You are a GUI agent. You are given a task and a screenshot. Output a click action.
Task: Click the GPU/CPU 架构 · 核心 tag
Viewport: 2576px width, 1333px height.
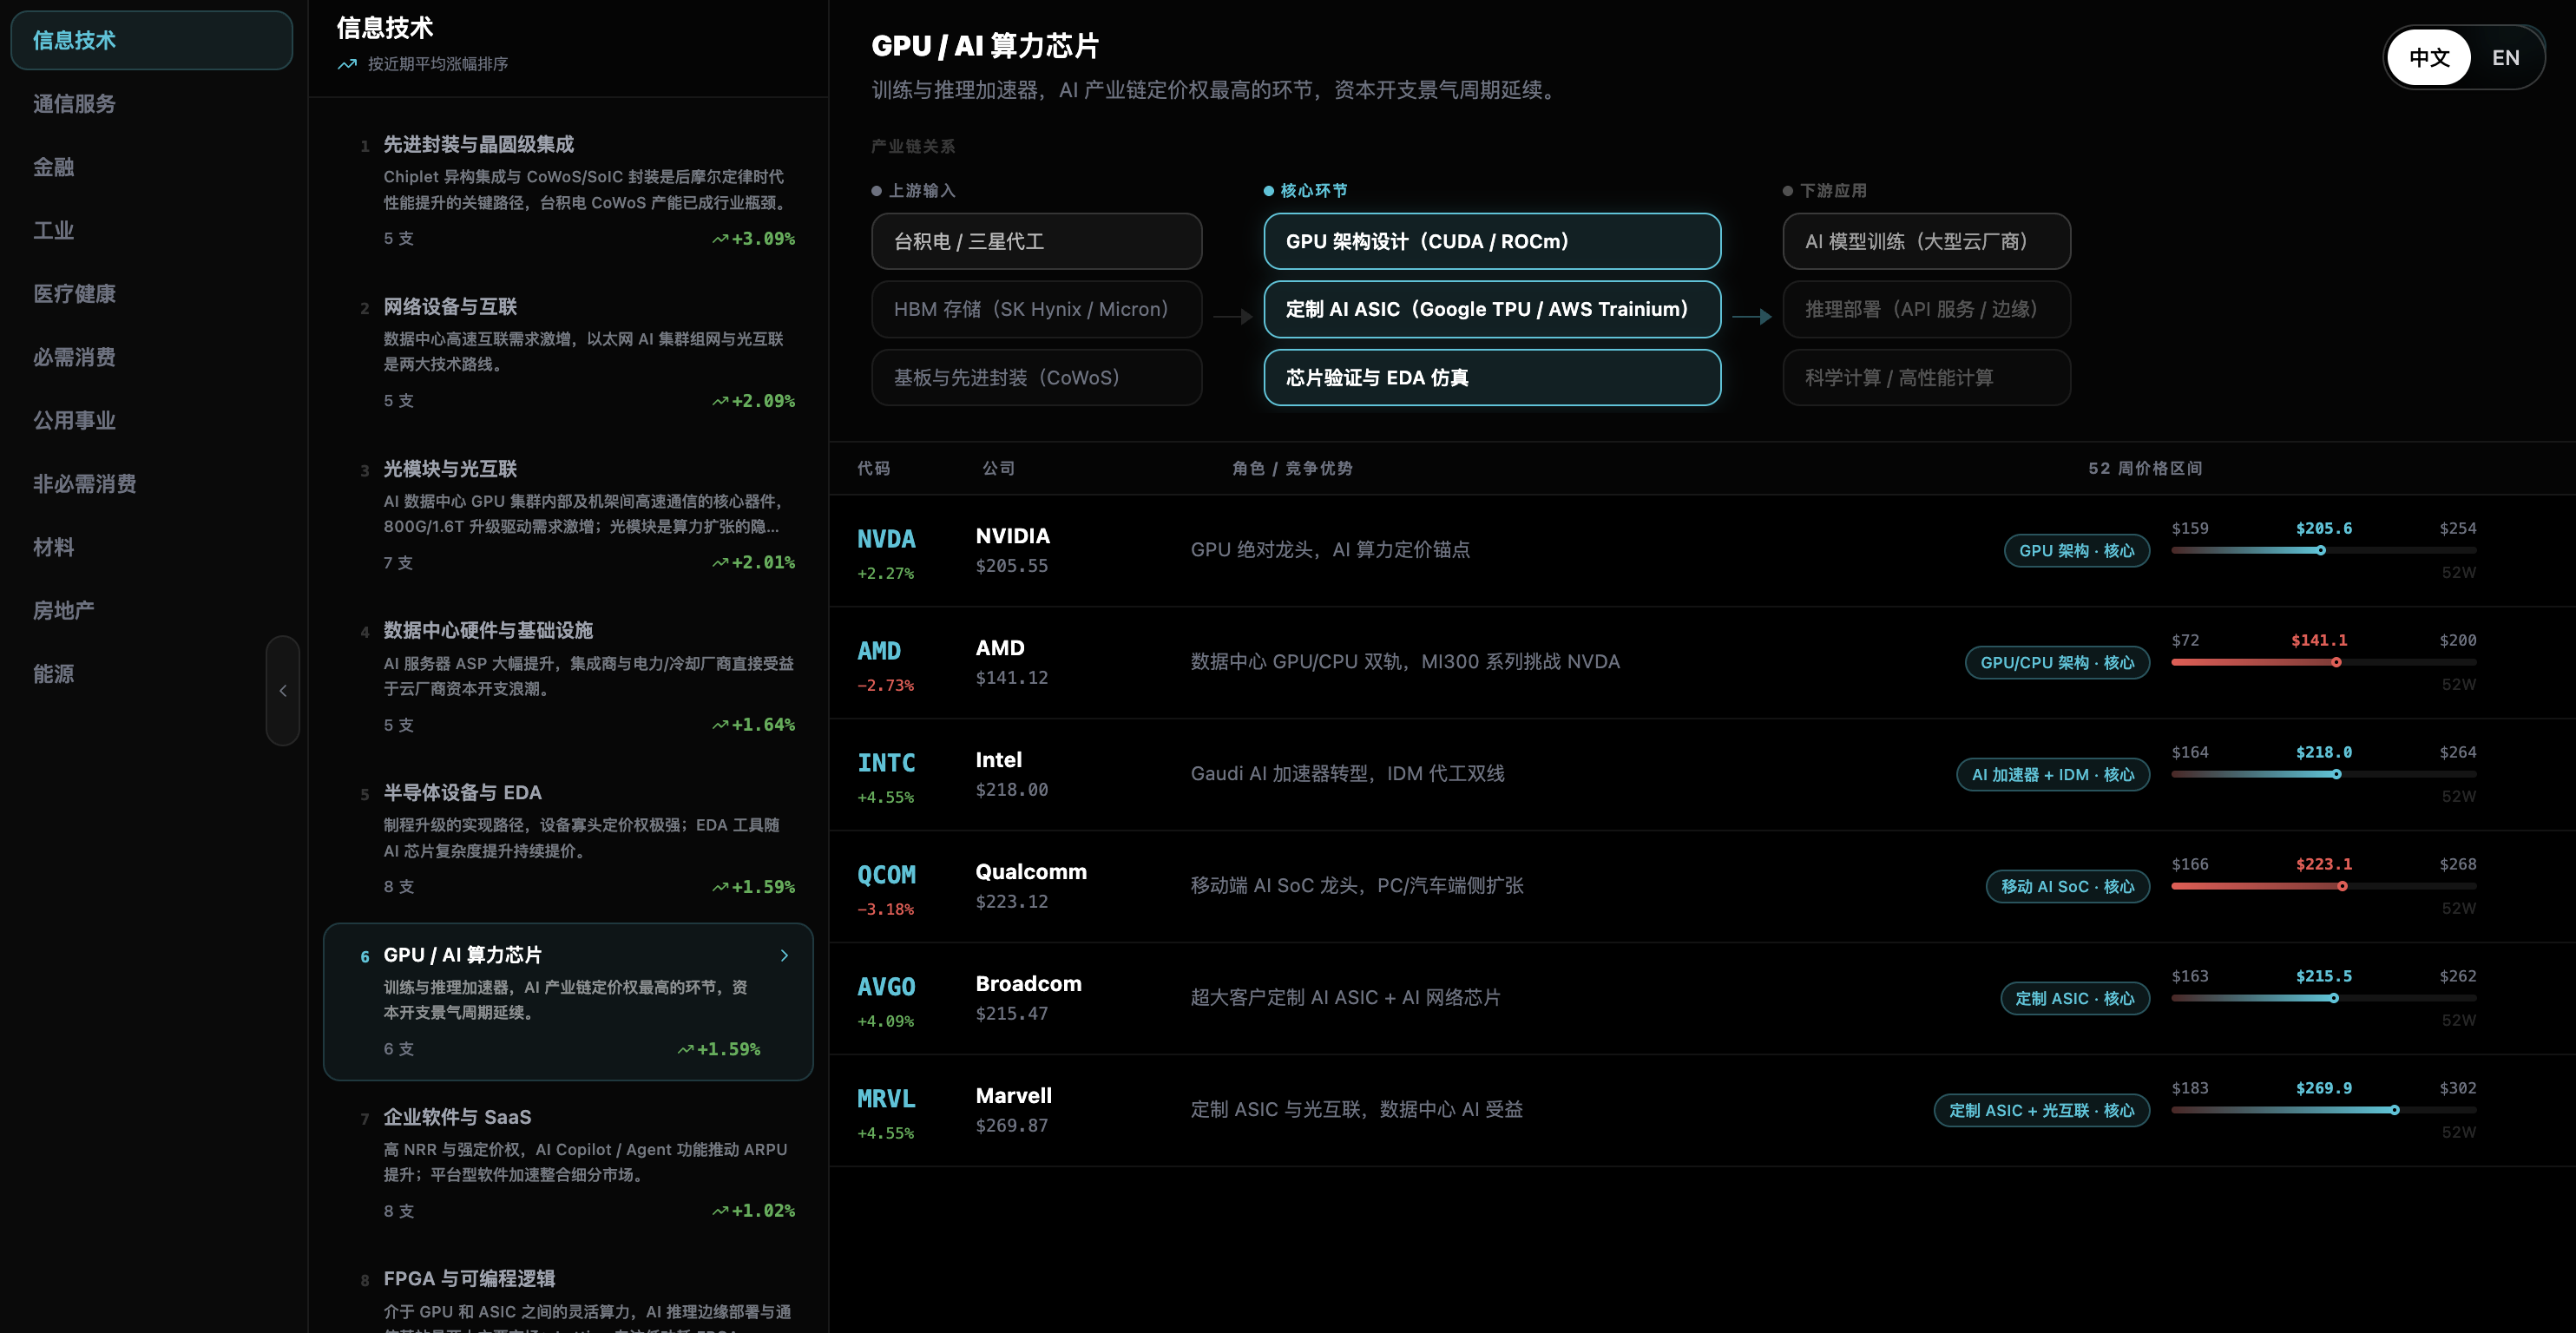pyautogui.click(x=2057, y=663)
